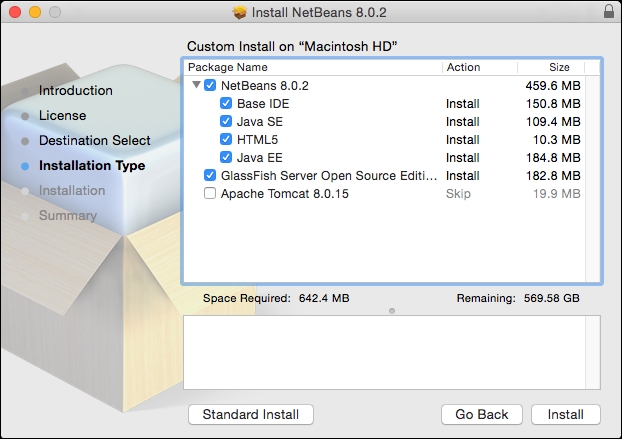The height and width of the screenshot is (439, 622).
Task: Click the split-pane divider dot handle
Action: point(392,311)
